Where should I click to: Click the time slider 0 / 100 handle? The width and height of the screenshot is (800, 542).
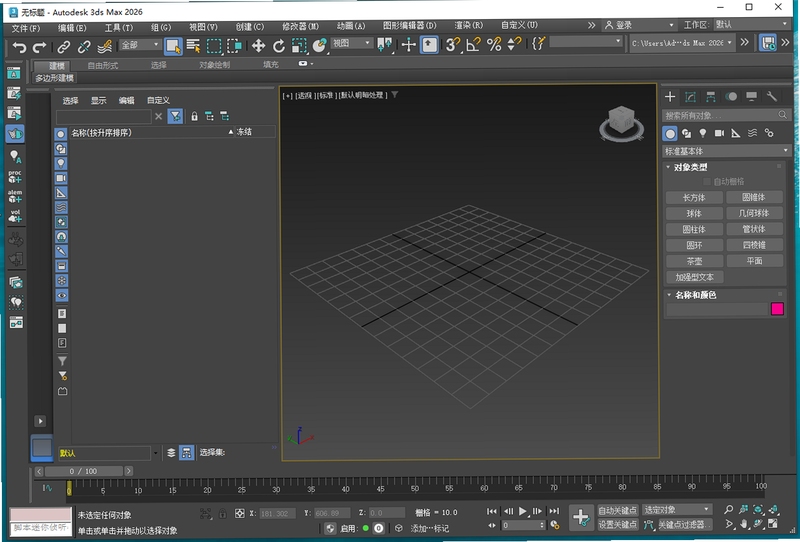click(x=84, y=471)
